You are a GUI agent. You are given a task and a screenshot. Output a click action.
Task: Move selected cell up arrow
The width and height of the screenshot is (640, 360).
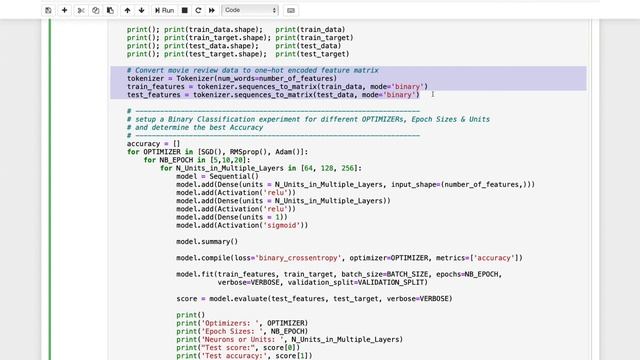click(127, 10)
